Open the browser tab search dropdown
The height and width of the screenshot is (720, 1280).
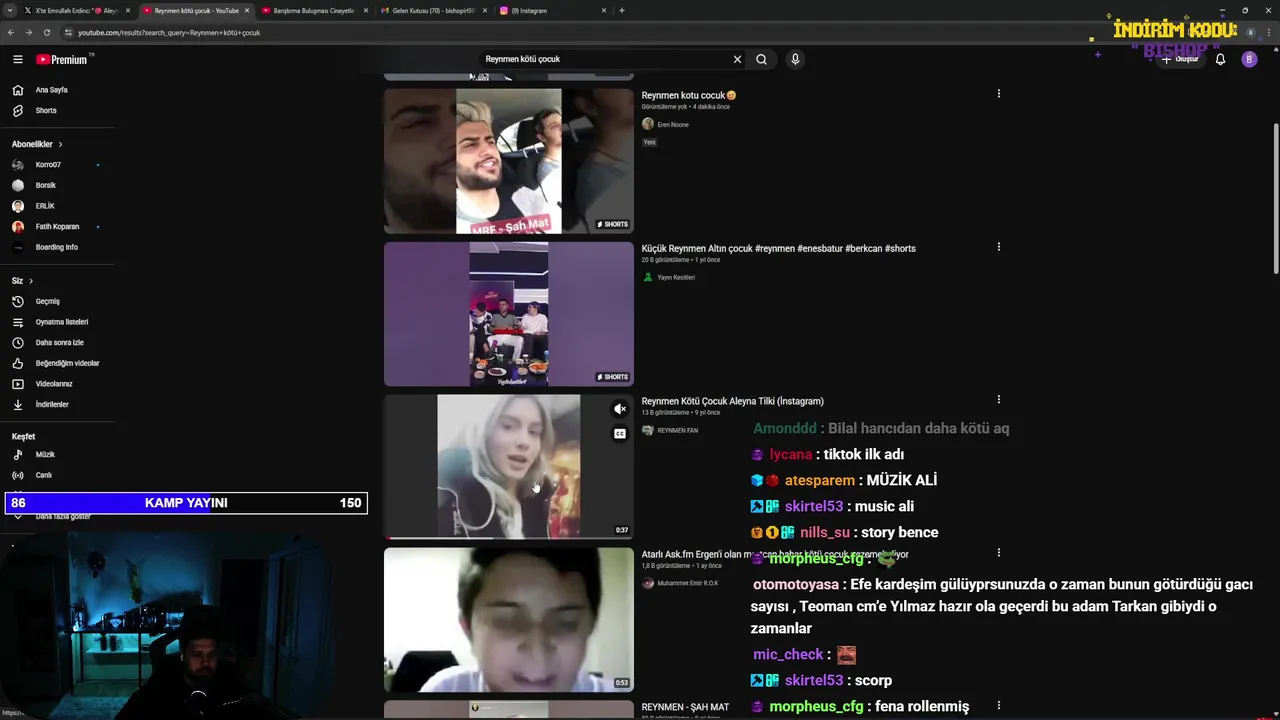pyautogui.click(x=10, y=10)
